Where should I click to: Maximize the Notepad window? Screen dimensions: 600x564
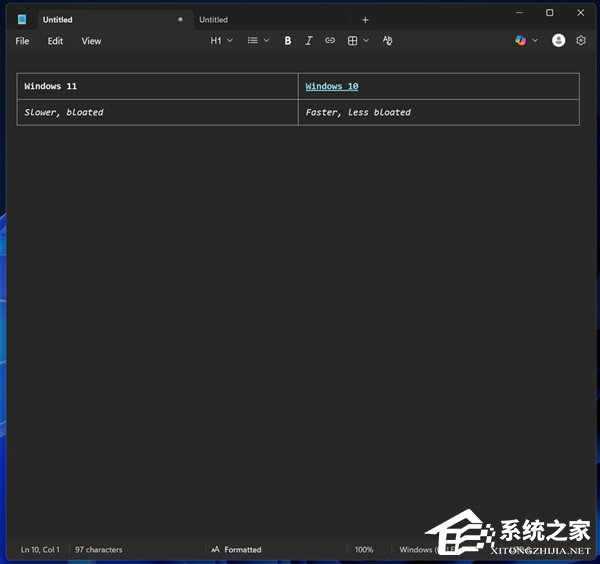click(549, 13)
